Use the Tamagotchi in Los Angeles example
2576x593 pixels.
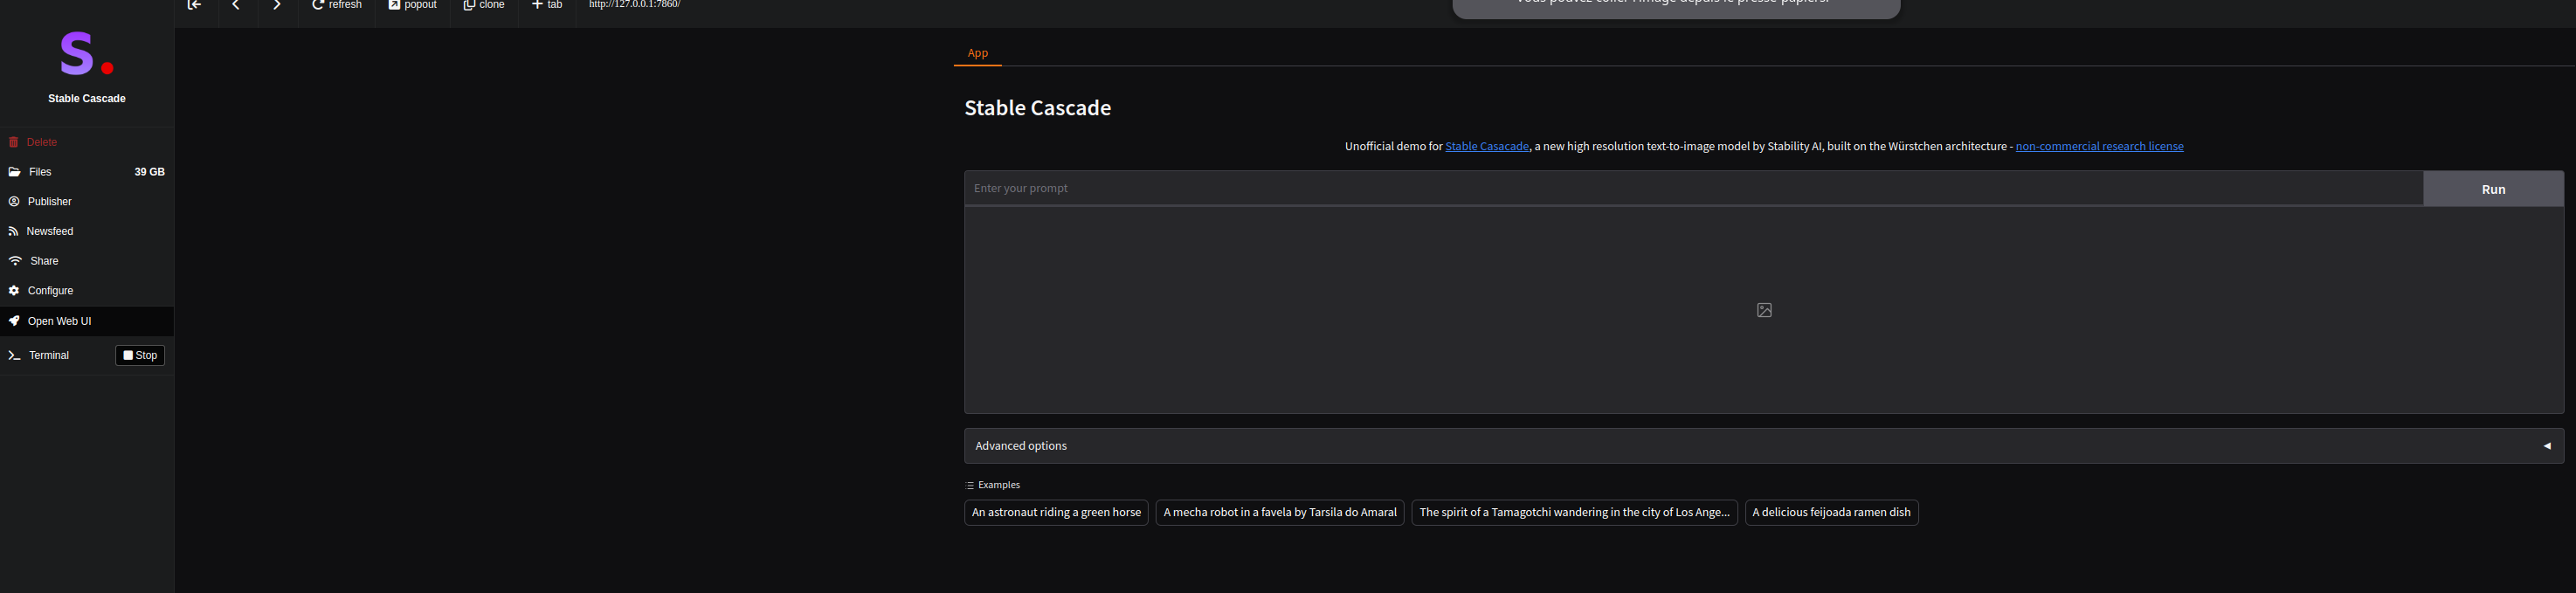(x=1574, y=513)
